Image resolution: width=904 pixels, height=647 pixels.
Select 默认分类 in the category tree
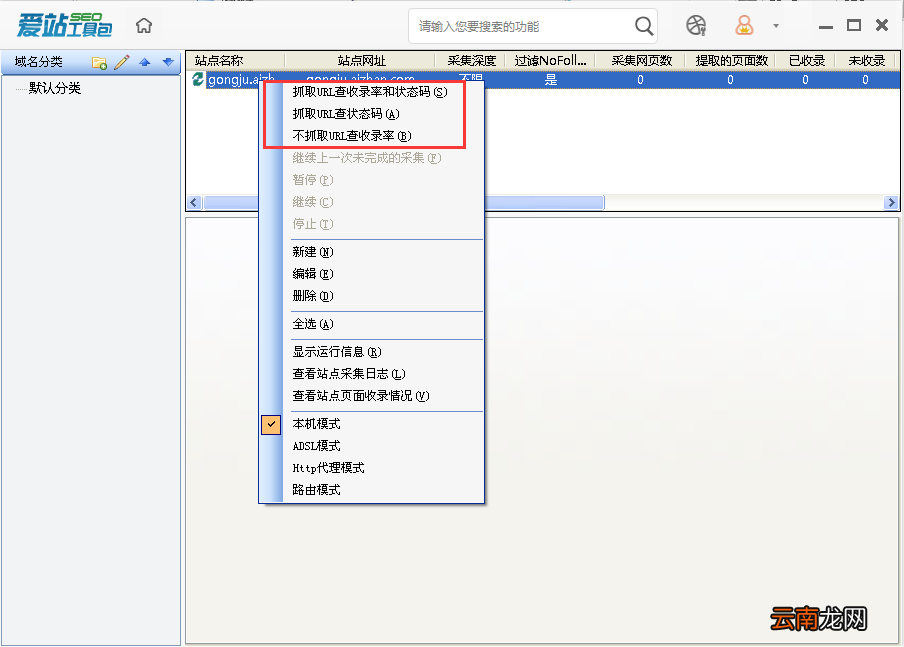[55, 88]
